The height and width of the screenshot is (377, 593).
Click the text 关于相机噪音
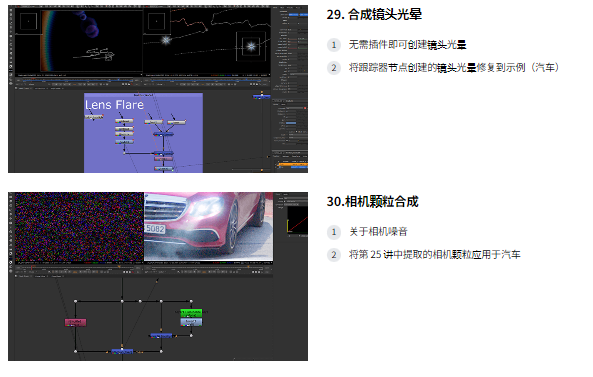[378, 231]
